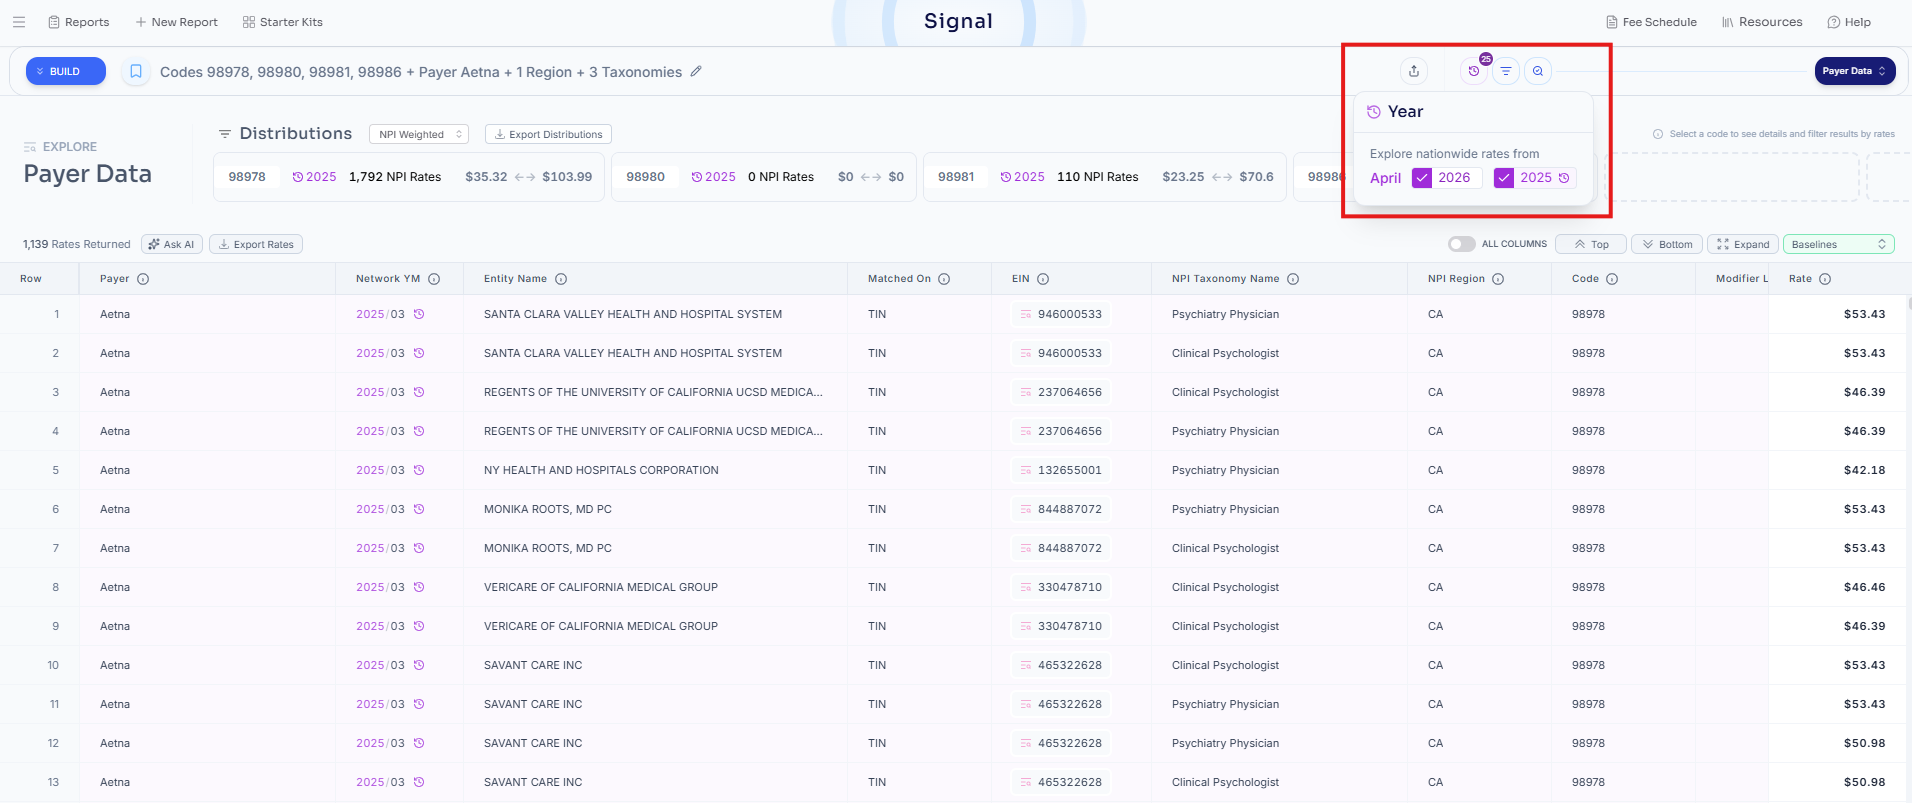Open the Reports menu

tap(79, 22)
